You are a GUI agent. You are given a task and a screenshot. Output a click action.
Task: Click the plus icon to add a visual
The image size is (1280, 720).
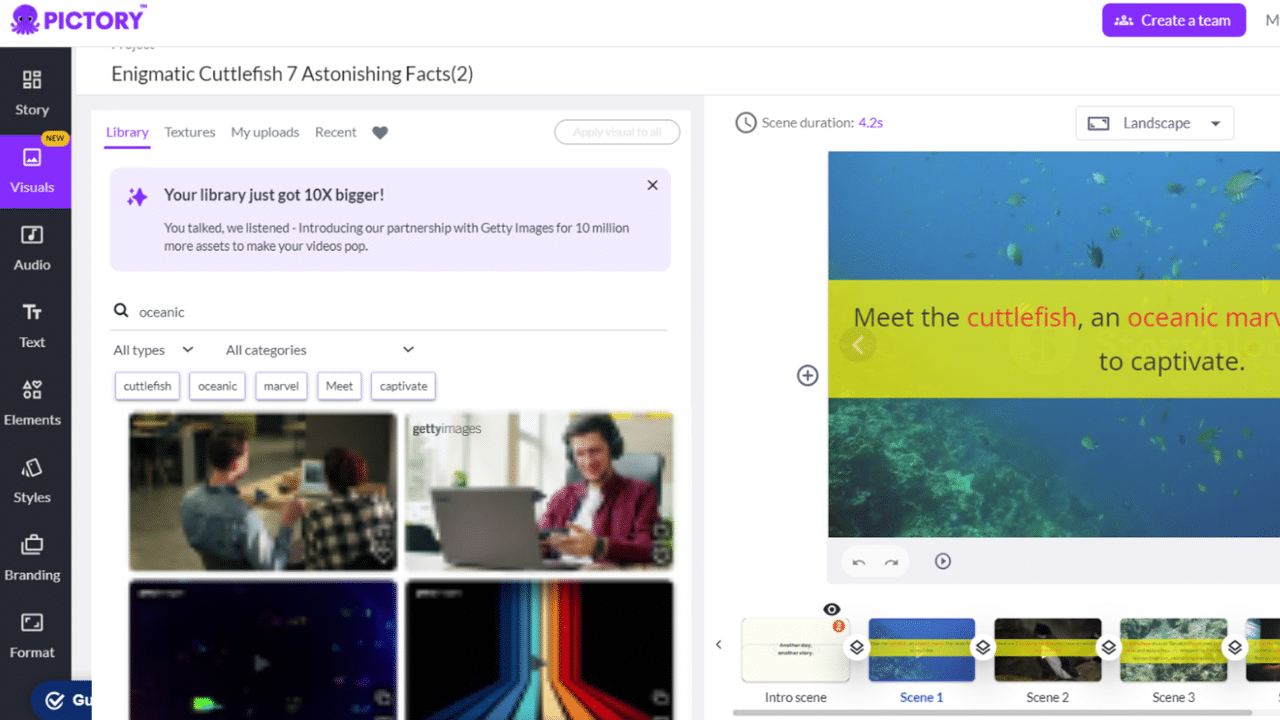click(807, 375)
